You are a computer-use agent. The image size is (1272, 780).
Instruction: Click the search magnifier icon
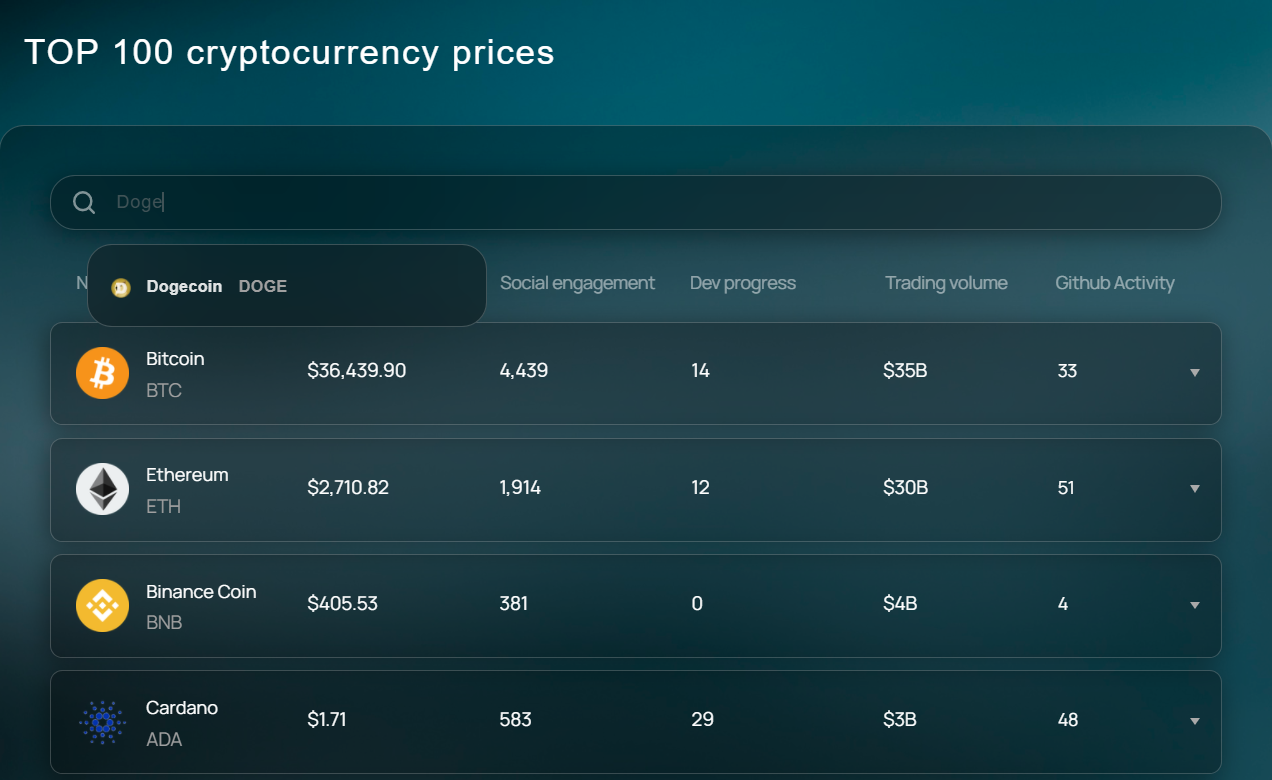84,203
